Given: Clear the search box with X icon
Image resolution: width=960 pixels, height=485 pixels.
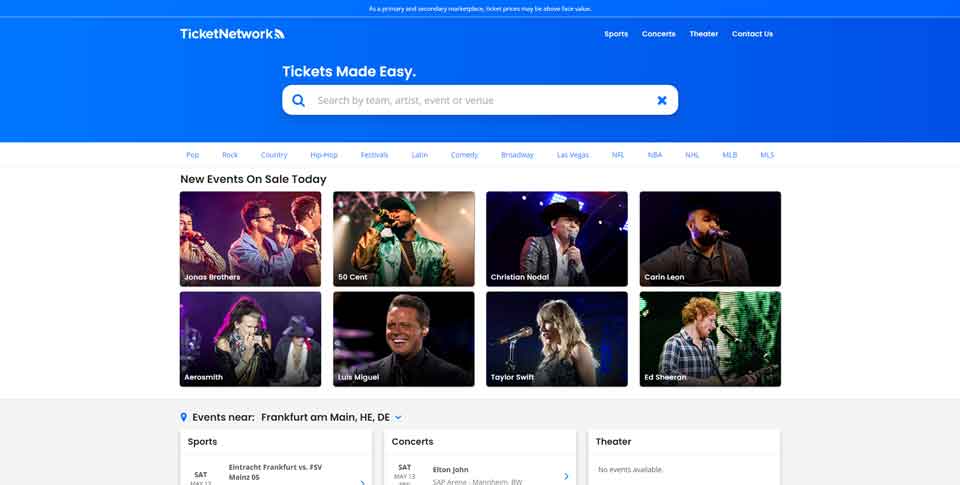Looking at the screenshot, I should point(662,100).
